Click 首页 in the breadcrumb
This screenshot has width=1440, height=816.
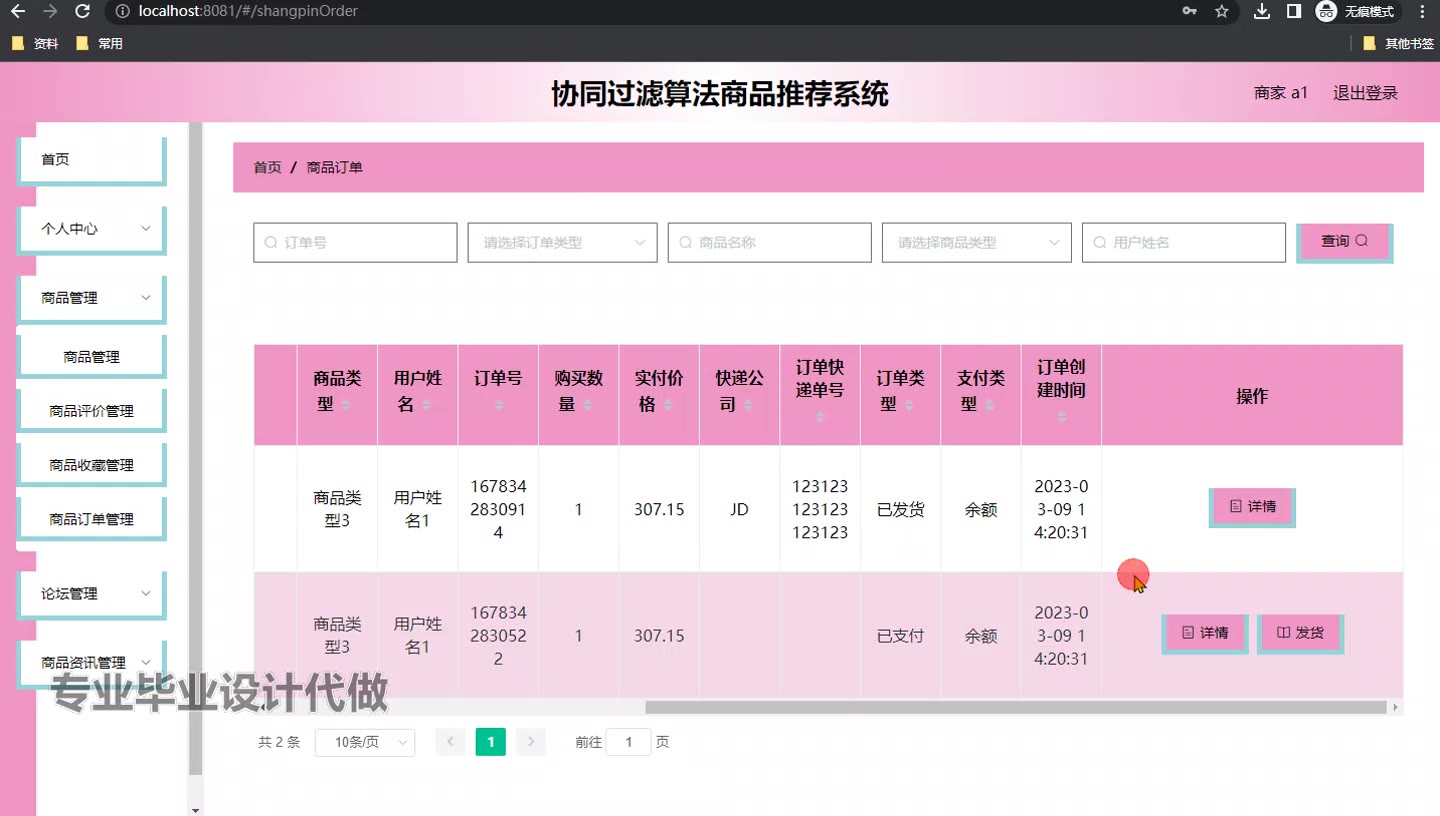(267, 167)
